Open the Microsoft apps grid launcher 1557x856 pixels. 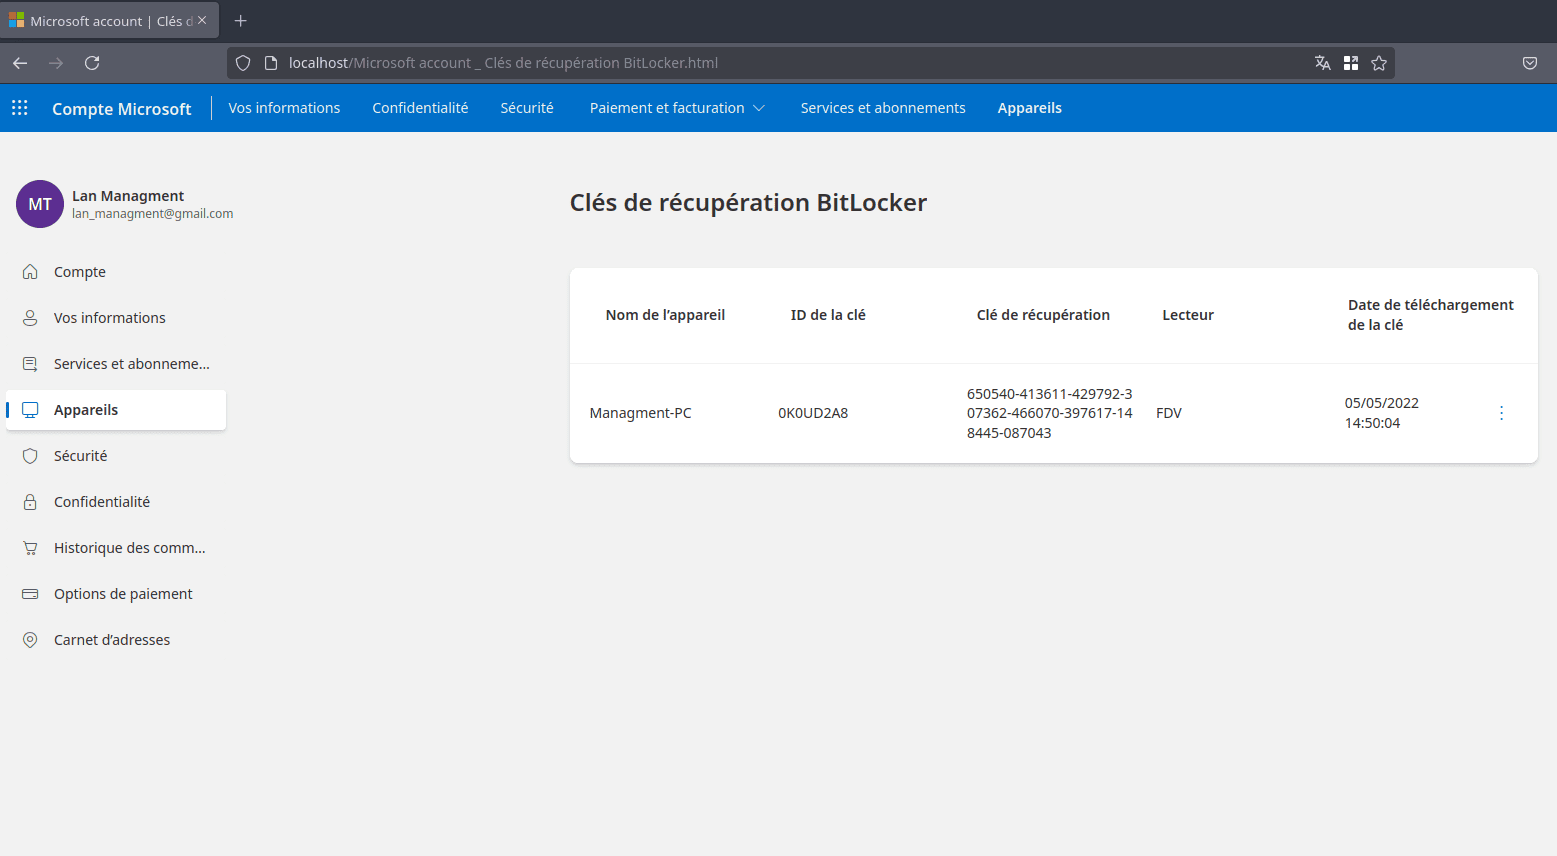click(20, 108)
